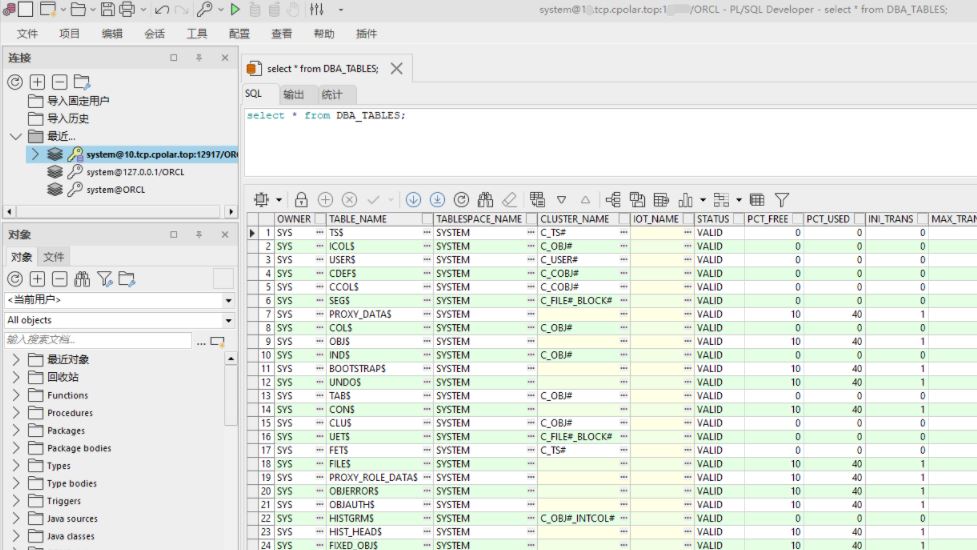Image resolution: width=977 pixels, height=550 pixels.
Task: Expand the Functions folder in object tree
Action: 16,395
